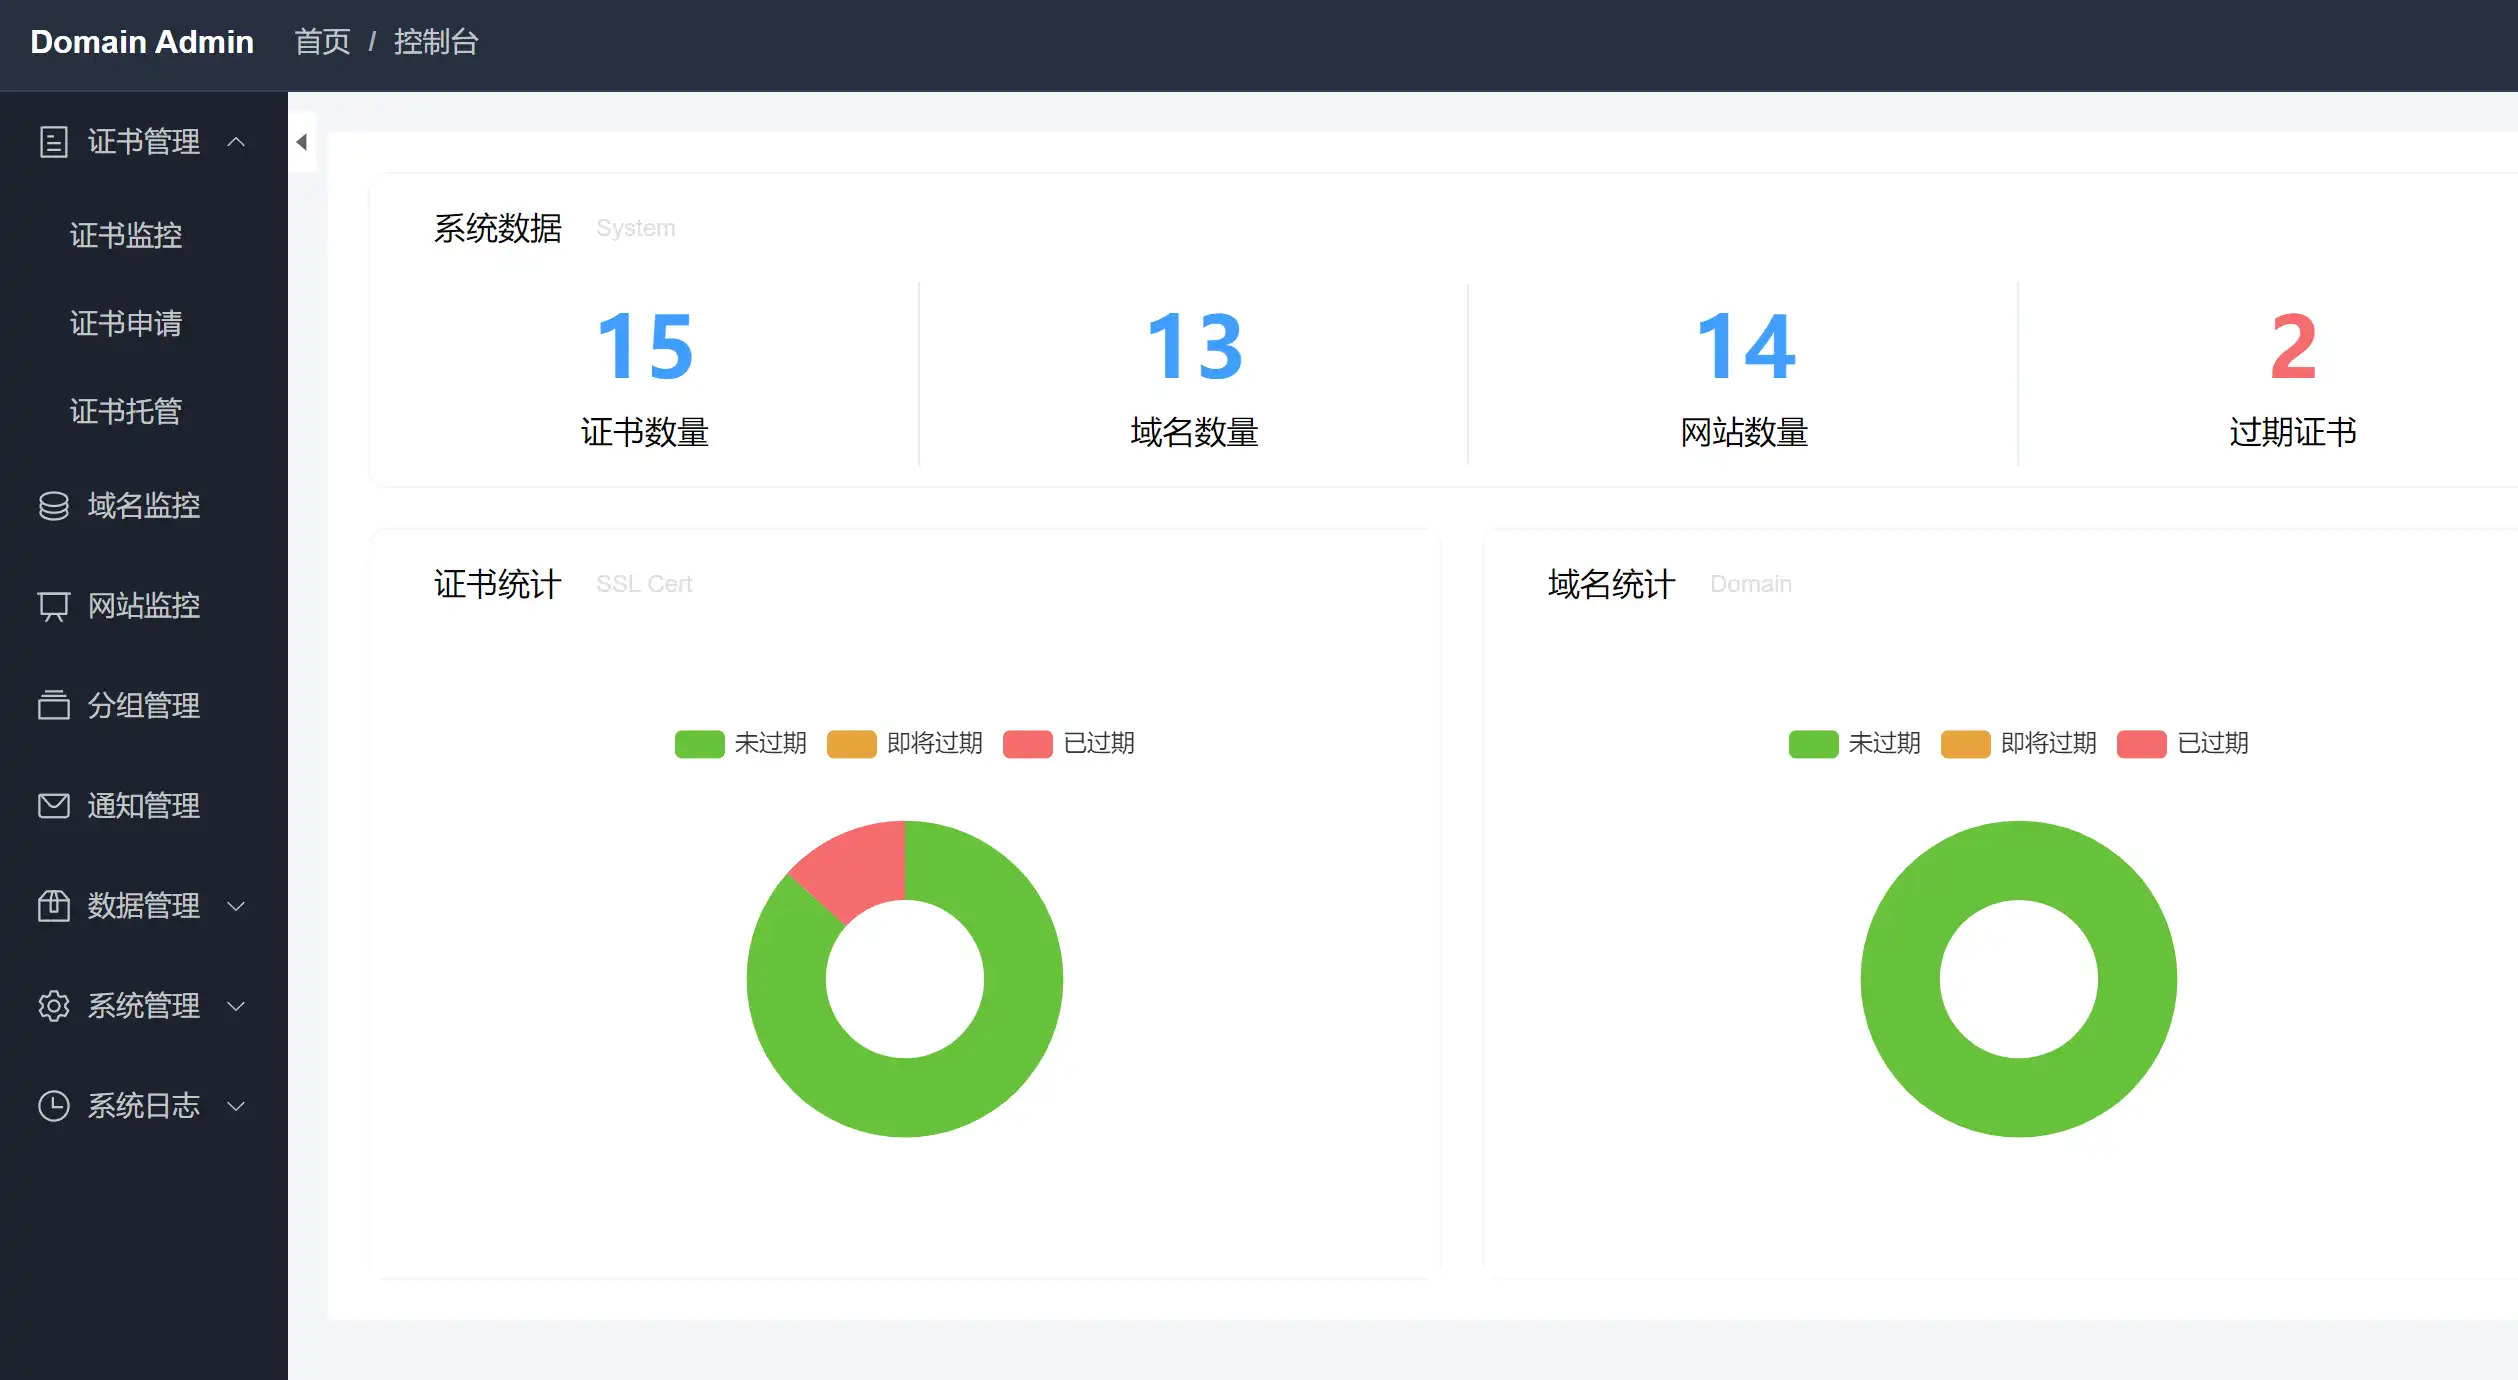This screenshot has width=2518, height=1380.
Task: Click the gray System subtitle
Action: (636, 229)
